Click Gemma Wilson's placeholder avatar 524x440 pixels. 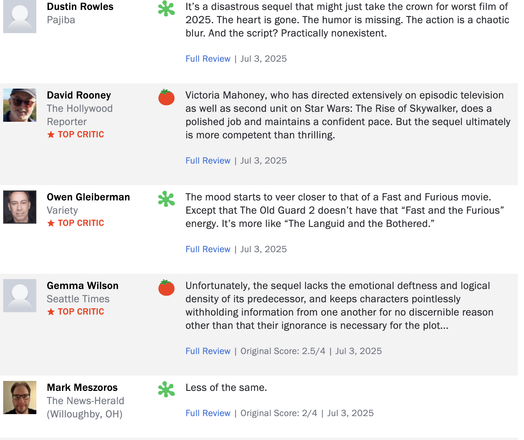20,296
